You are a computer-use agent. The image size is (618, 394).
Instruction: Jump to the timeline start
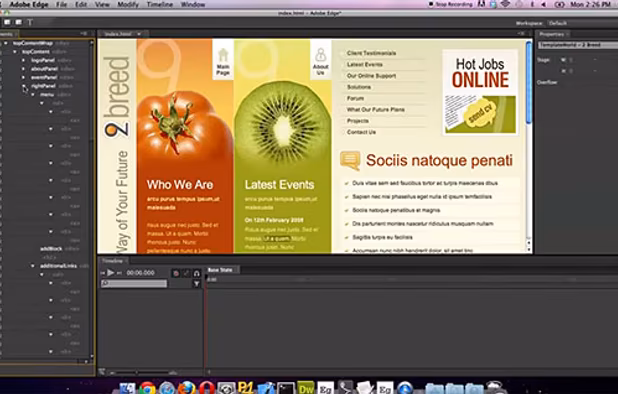[x=103, y=273]
